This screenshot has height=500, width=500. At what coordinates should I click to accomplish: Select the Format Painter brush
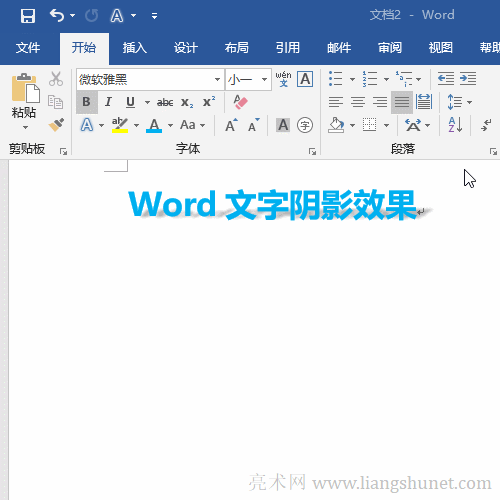click(56, 125)
